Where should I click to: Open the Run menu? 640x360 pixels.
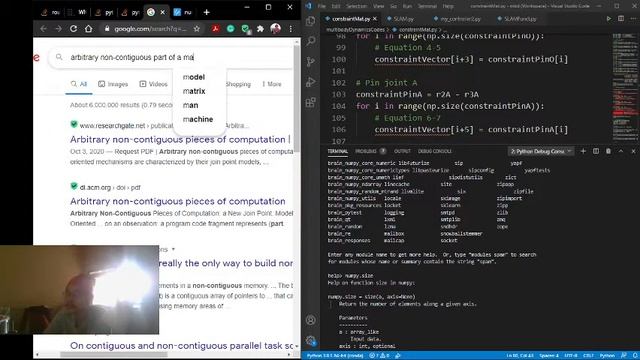[x=407, y=6]
